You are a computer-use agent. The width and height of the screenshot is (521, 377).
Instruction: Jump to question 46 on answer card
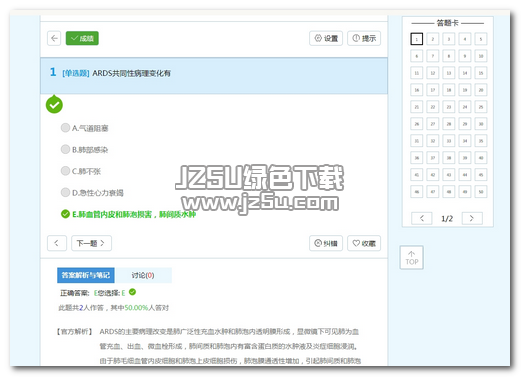pyautogui.click(x=417, y=192)
